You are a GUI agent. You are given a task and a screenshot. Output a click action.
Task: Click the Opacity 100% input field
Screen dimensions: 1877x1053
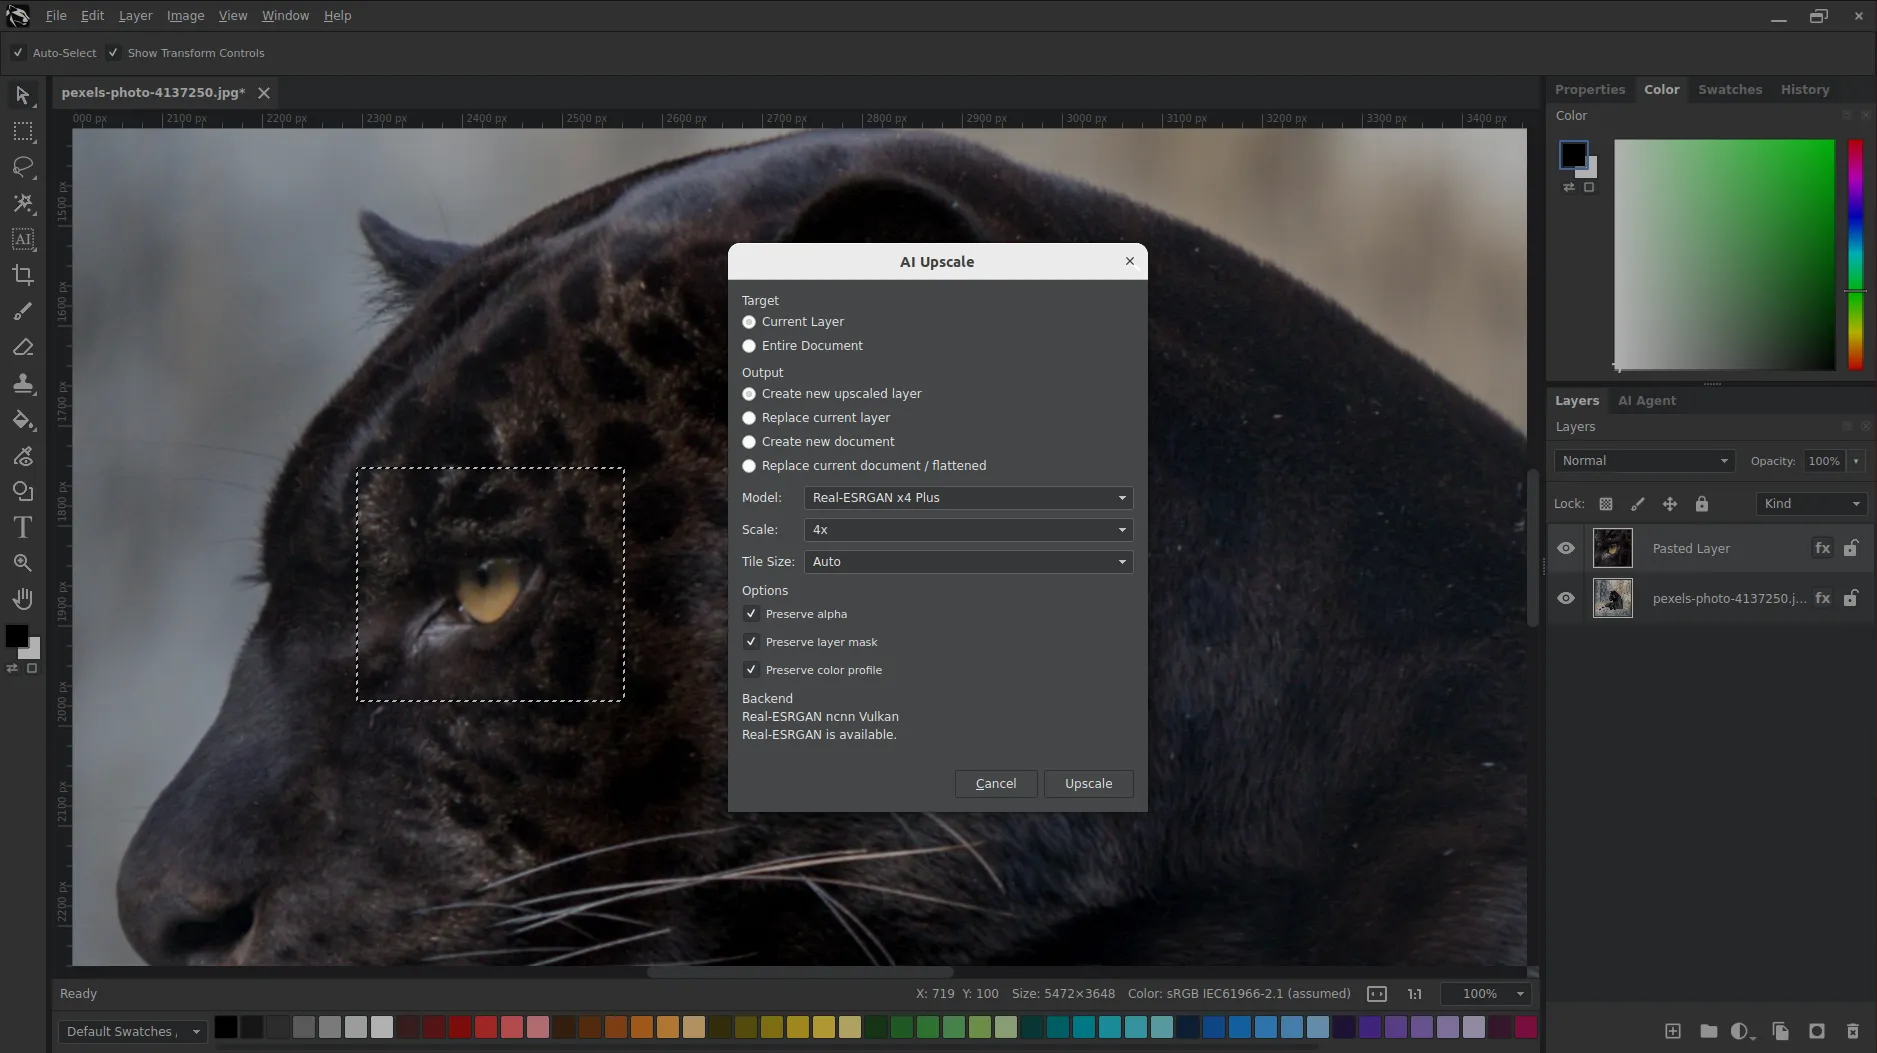point(1825,461)
